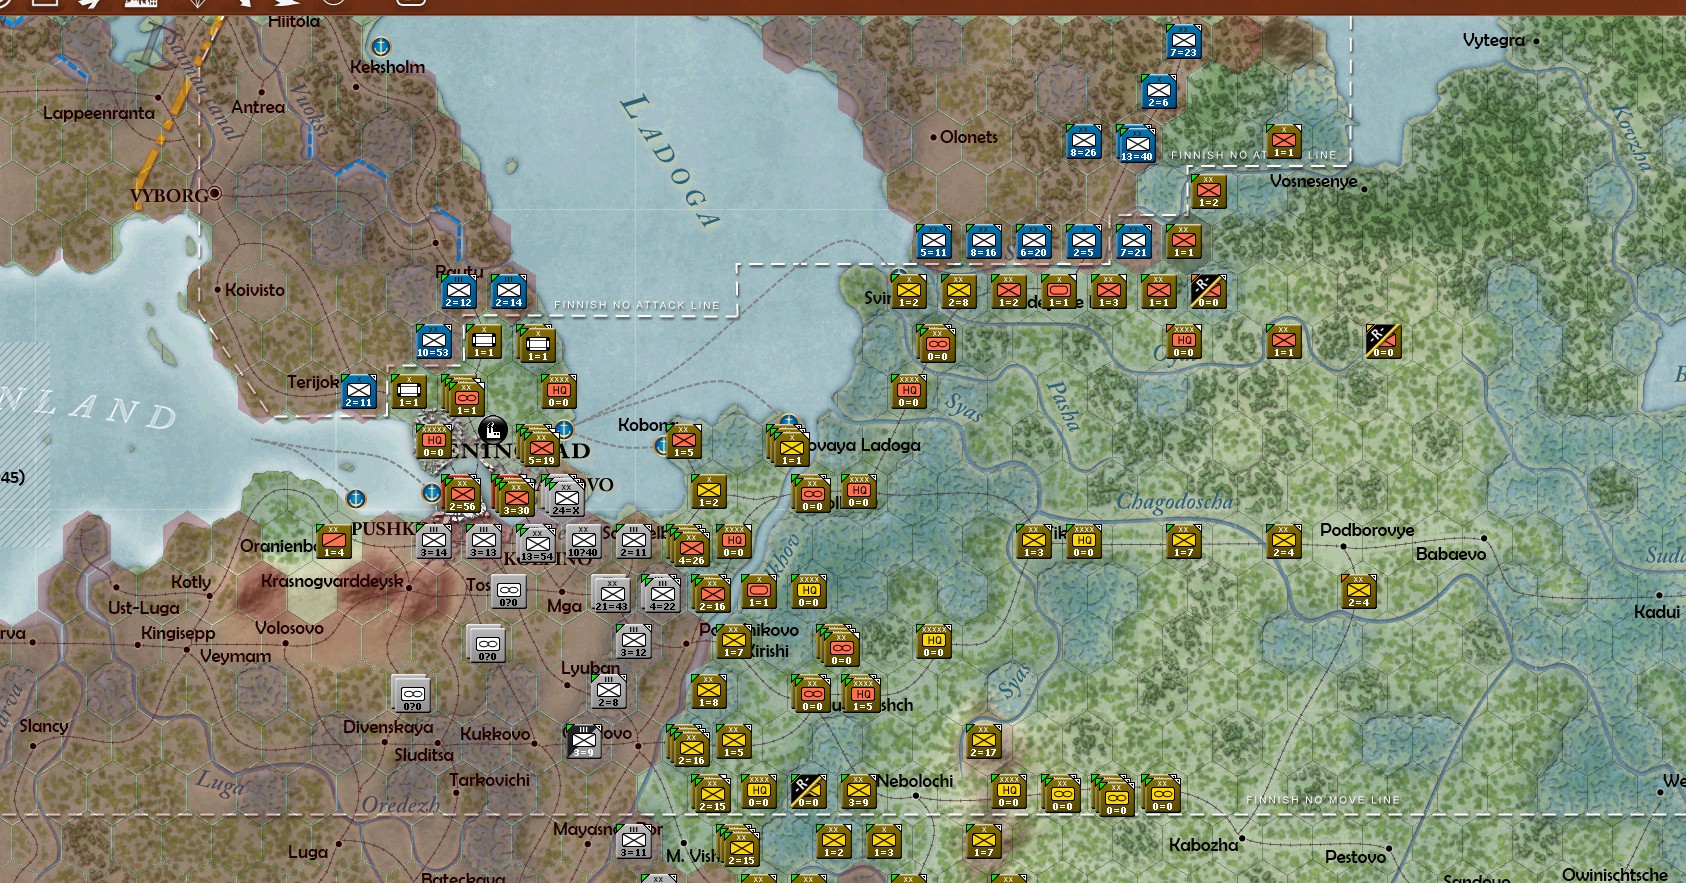Click the Soviet 1=3 unit near the Svir

pyautogui.click(x=1109, y=292)
